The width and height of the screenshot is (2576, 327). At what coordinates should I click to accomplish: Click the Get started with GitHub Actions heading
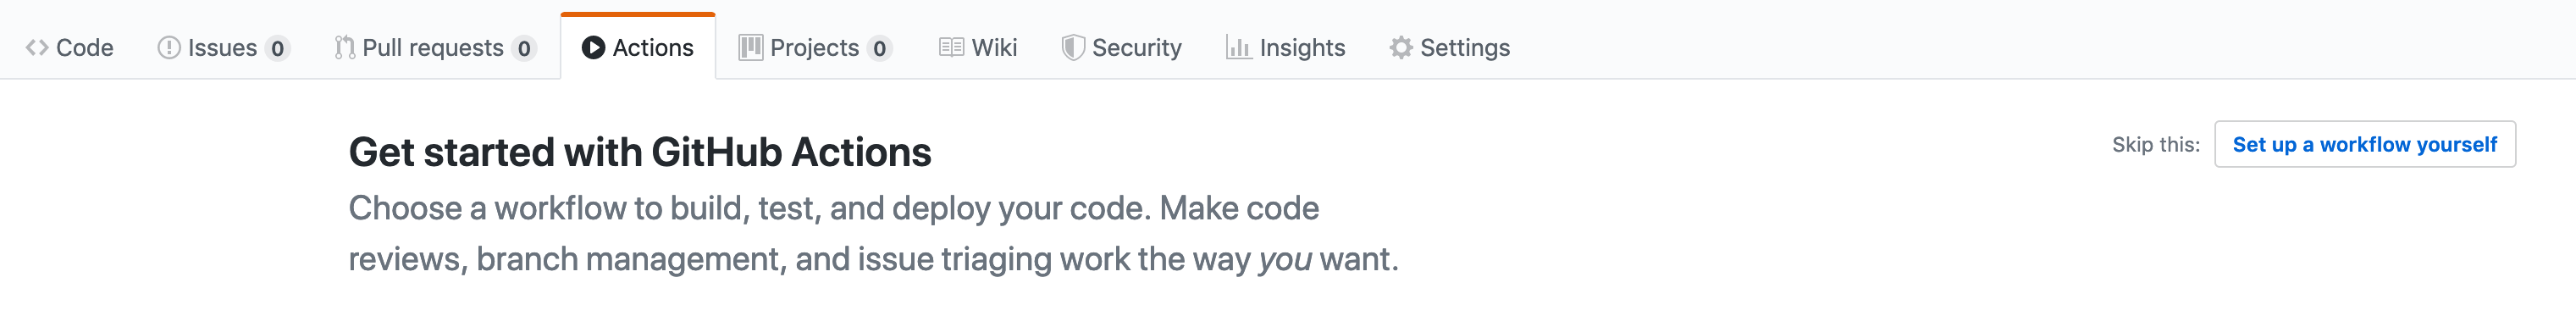tap(640, 153)
